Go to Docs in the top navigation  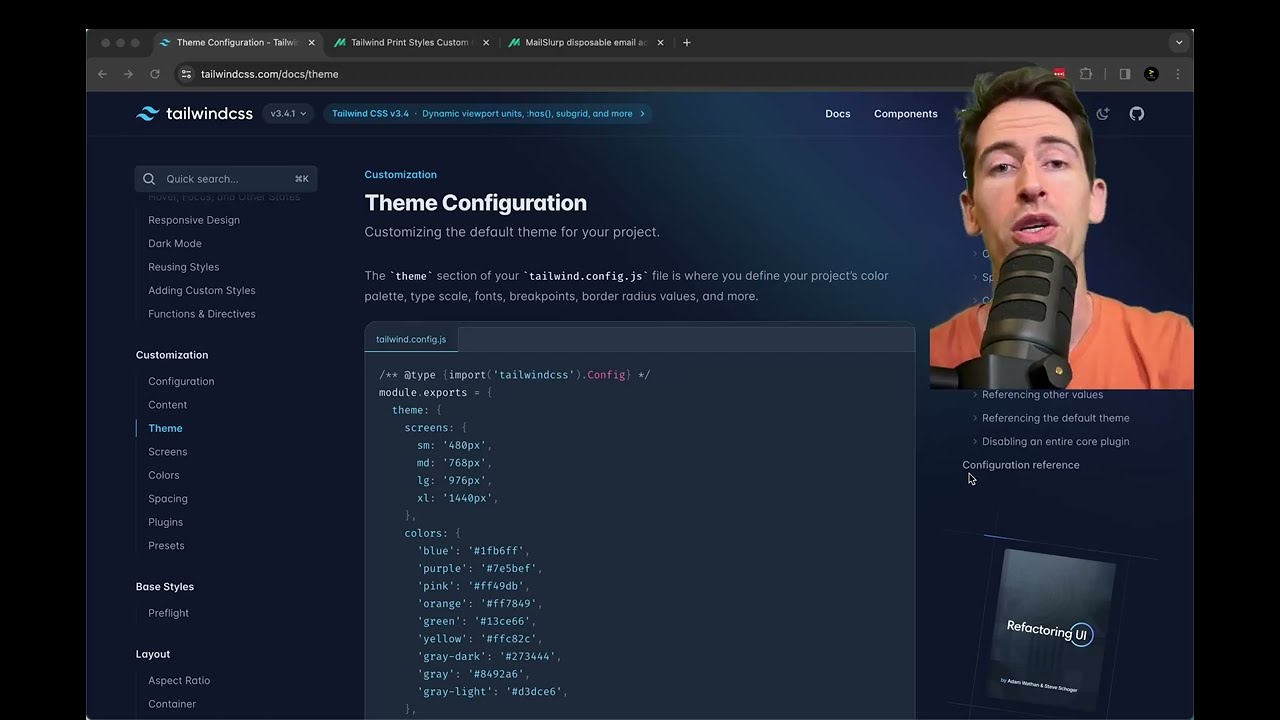coord(838,114)
